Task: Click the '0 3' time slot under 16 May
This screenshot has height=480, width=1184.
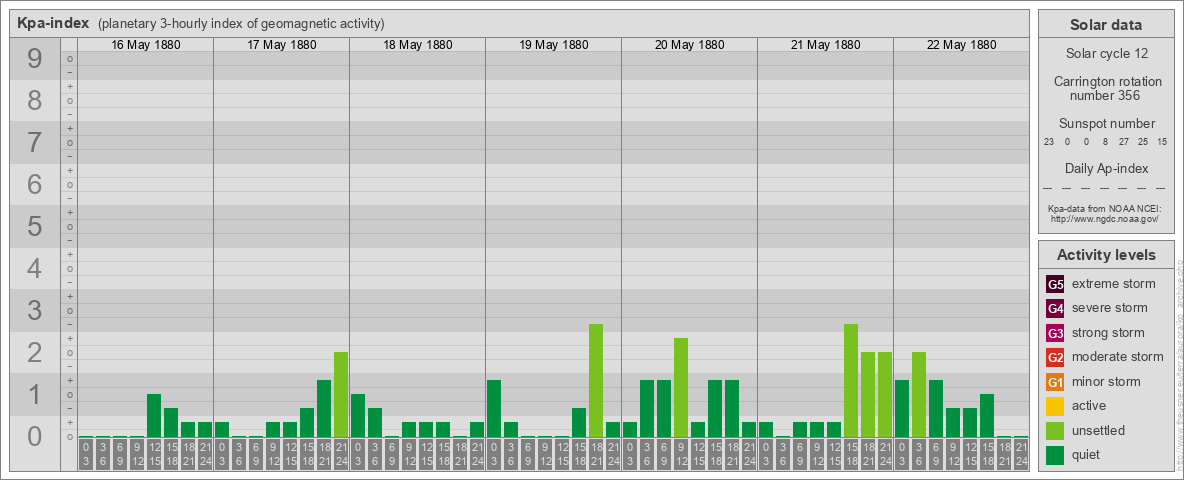Action: (86, 454)
